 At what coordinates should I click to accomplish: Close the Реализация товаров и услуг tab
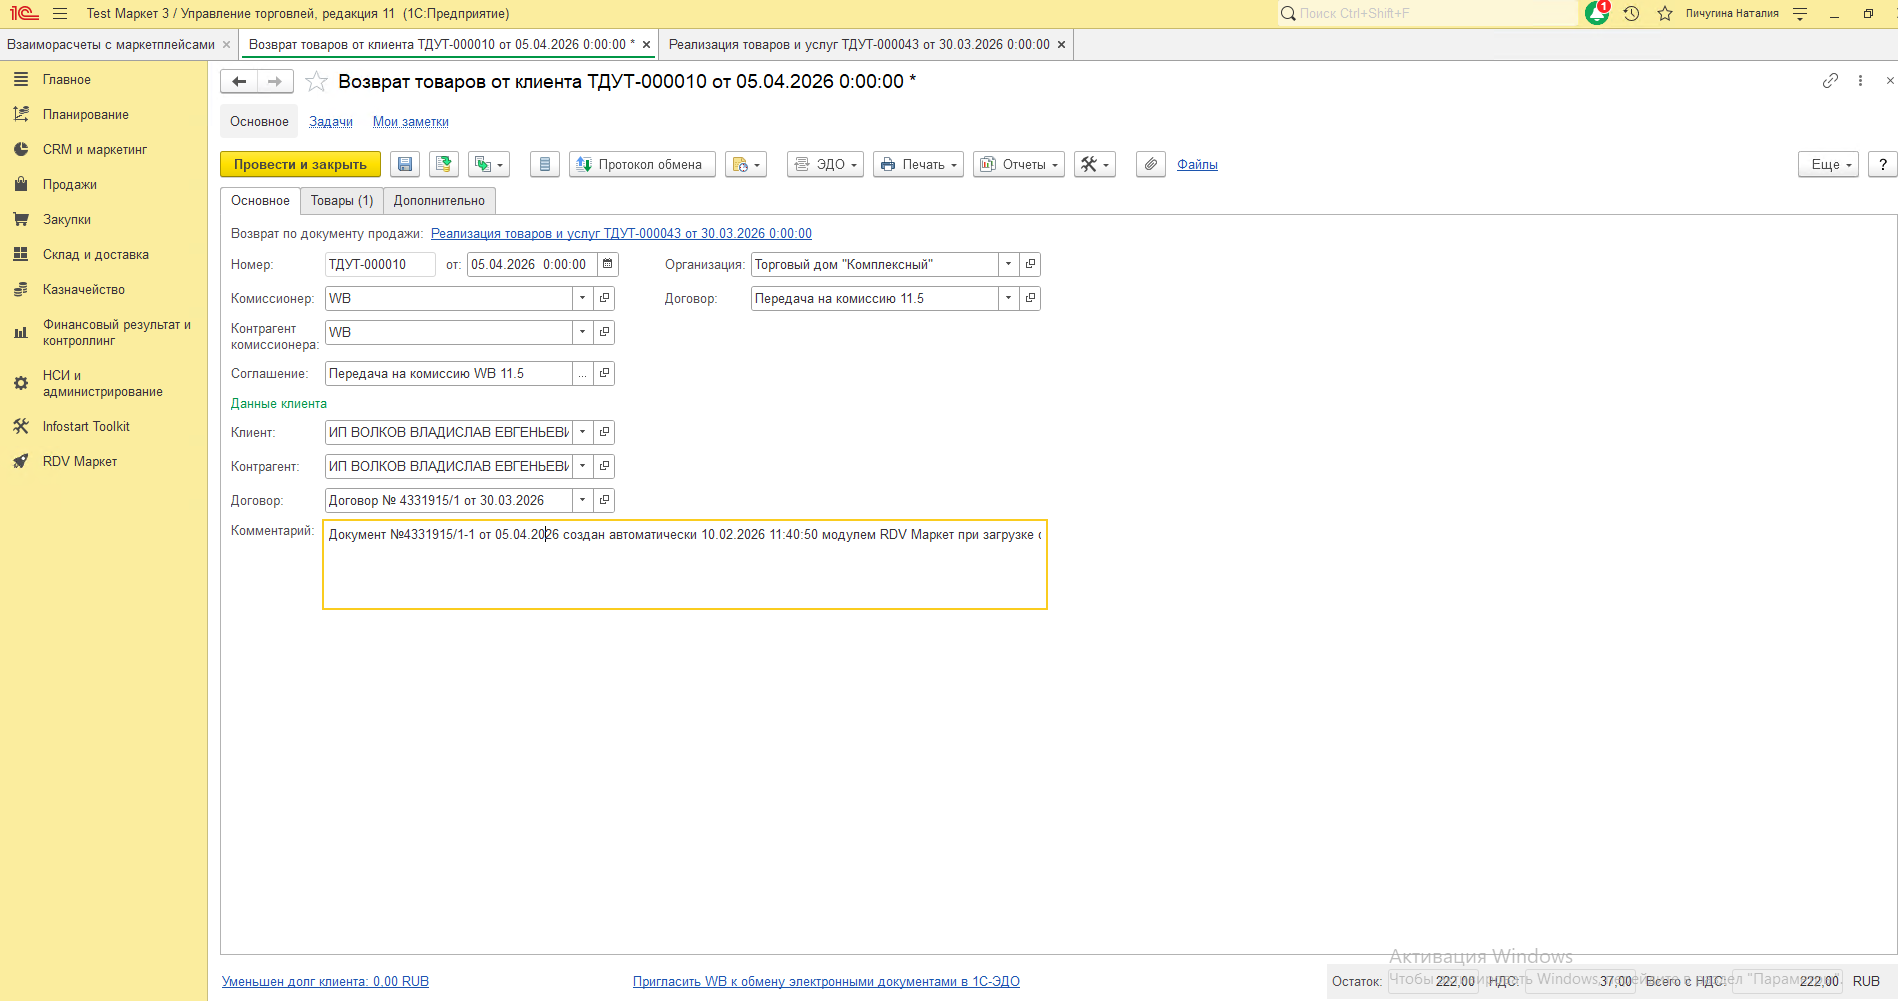click(x=1061, y=45)
